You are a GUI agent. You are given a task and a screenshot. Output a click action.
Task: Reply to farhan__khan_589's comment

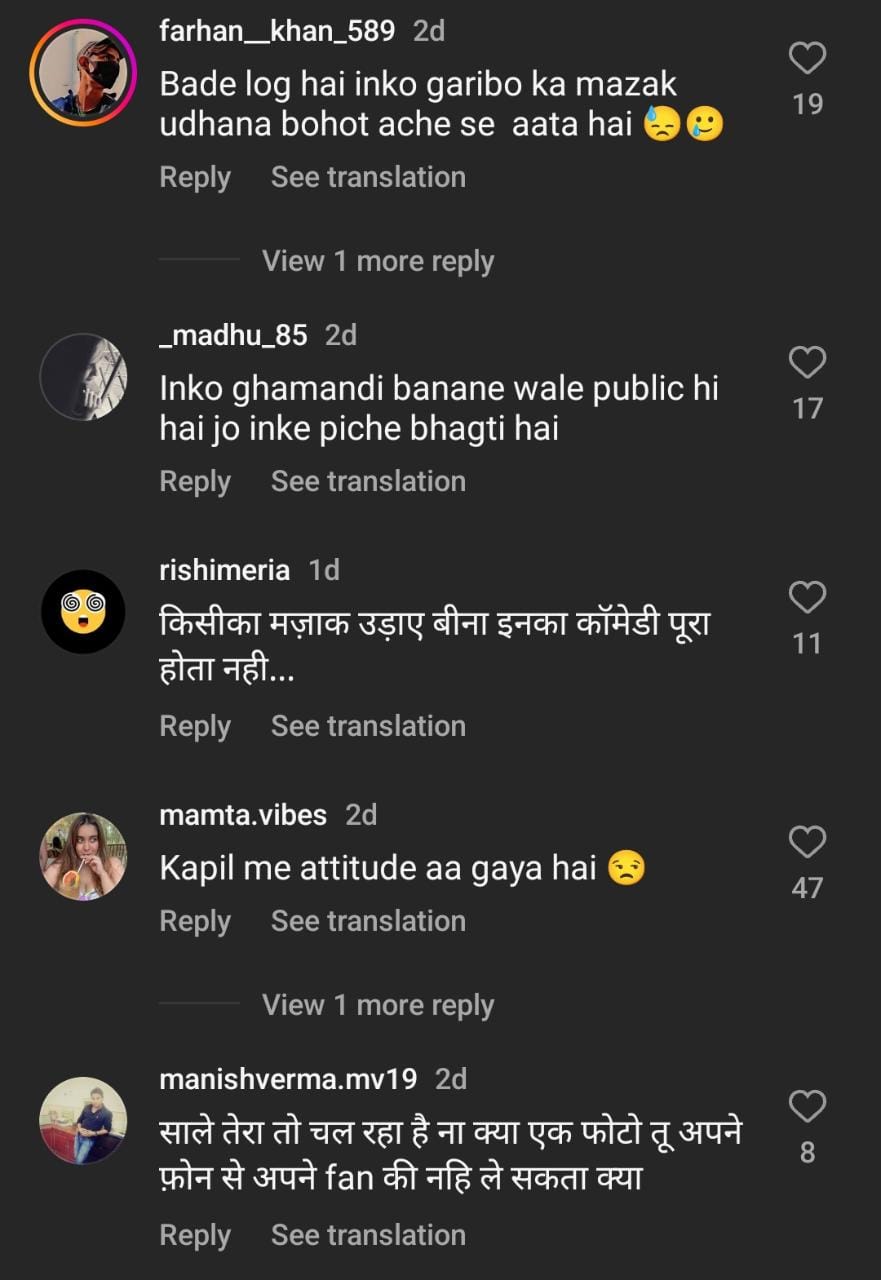195,177
